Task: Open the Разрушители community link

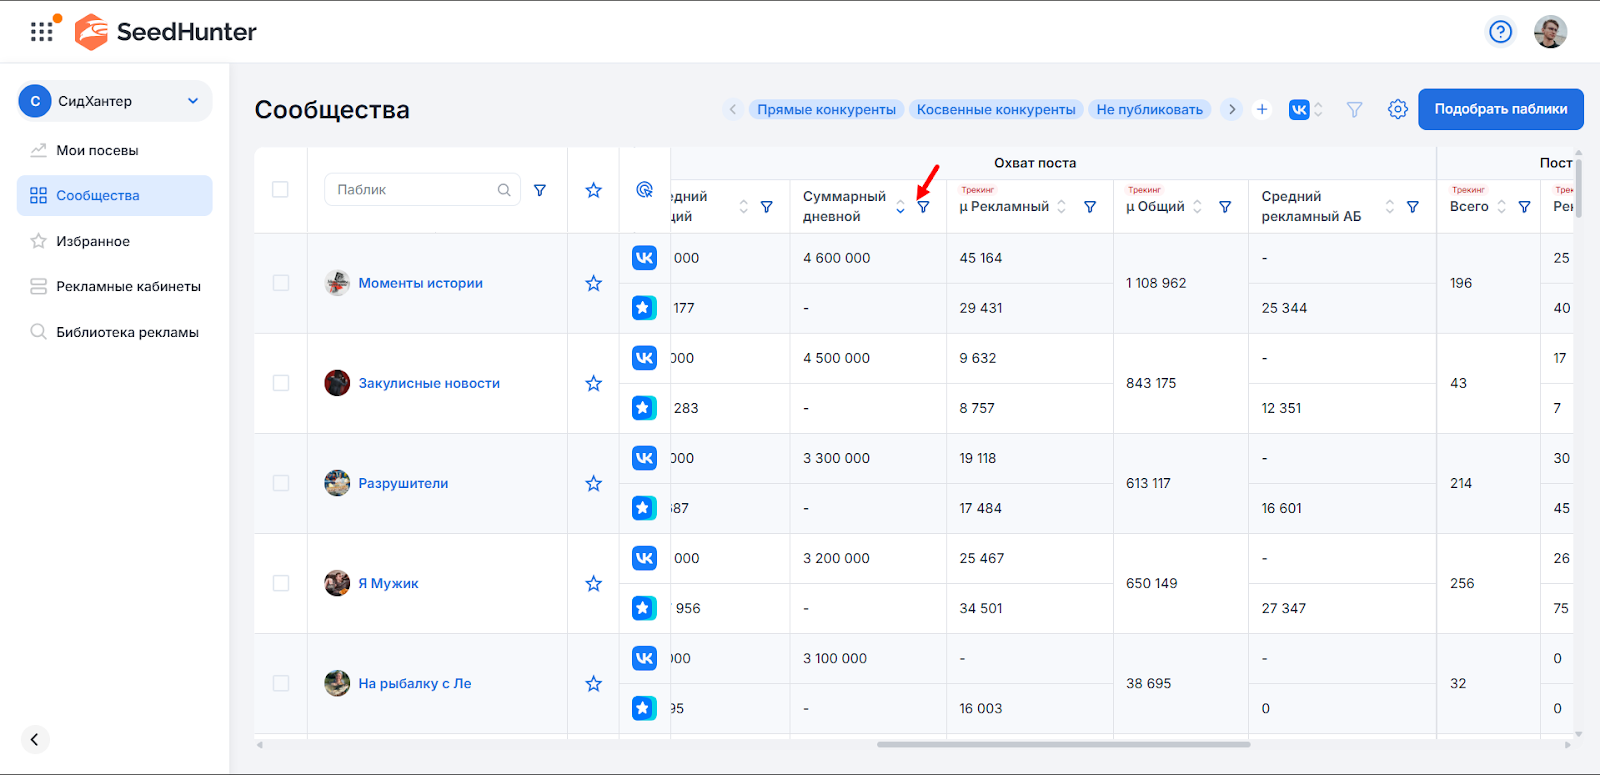Action: click(x=403, y=483)
